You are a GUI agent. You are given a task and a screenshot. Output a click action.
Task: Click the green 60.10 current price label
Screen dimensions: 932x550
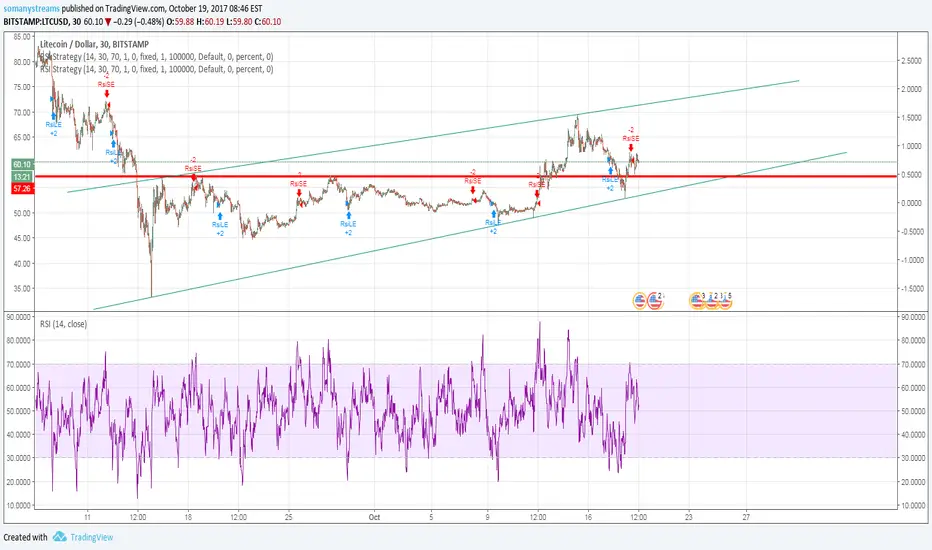pyautogui.click(x=23, y=164)
